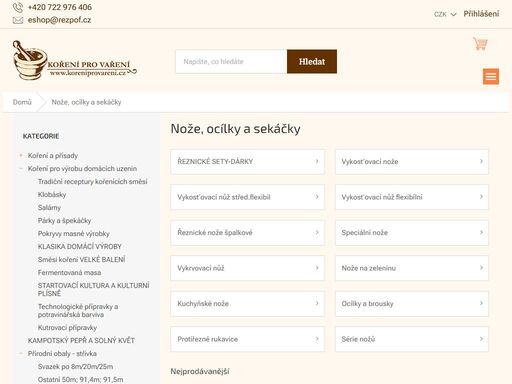Open ŘEZNICKÉ SETY-DÁRKY category tile
Viewport: 512px width, 384px height.
coord(247,162)
